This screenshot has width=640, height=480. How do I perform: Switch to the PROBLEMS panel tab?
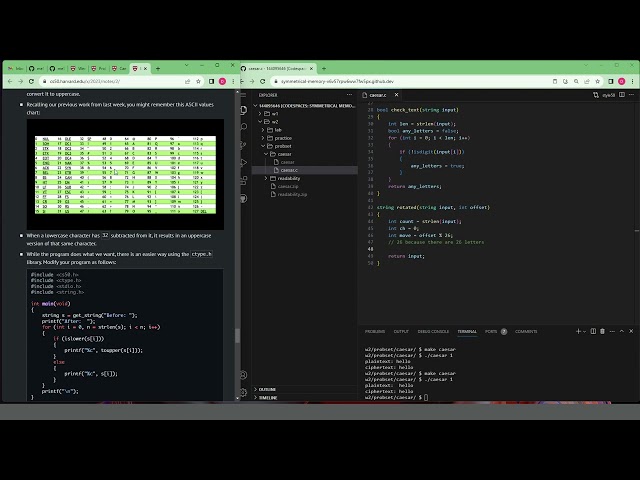point(375,331)
